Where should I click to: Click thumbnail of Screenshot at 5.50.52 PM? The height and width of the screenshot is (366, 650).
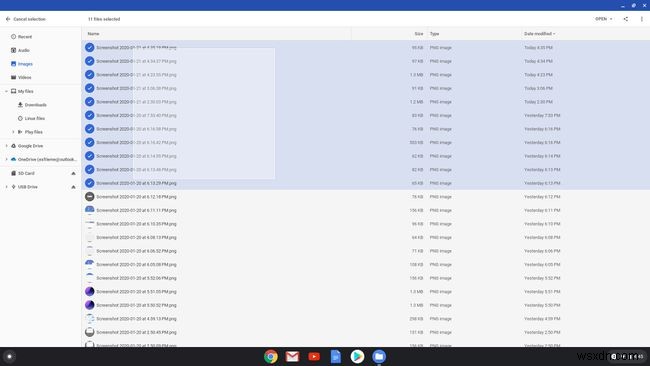point(90,305)
